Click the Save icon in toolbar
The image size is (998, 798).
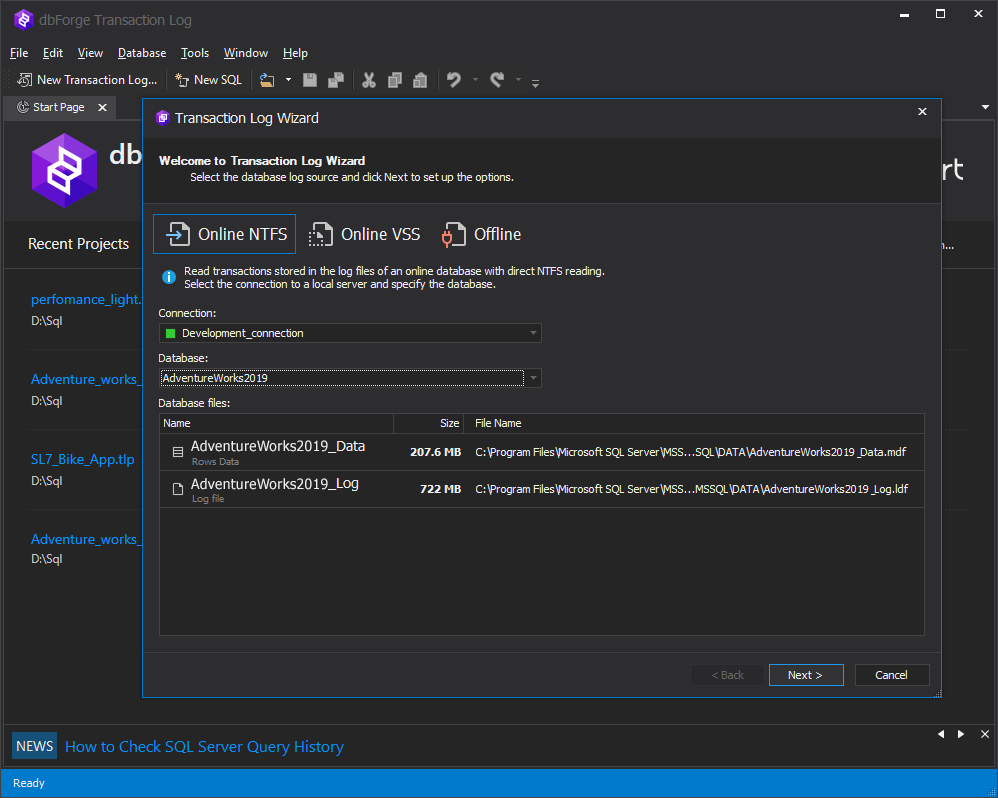[x=310, y=80]
